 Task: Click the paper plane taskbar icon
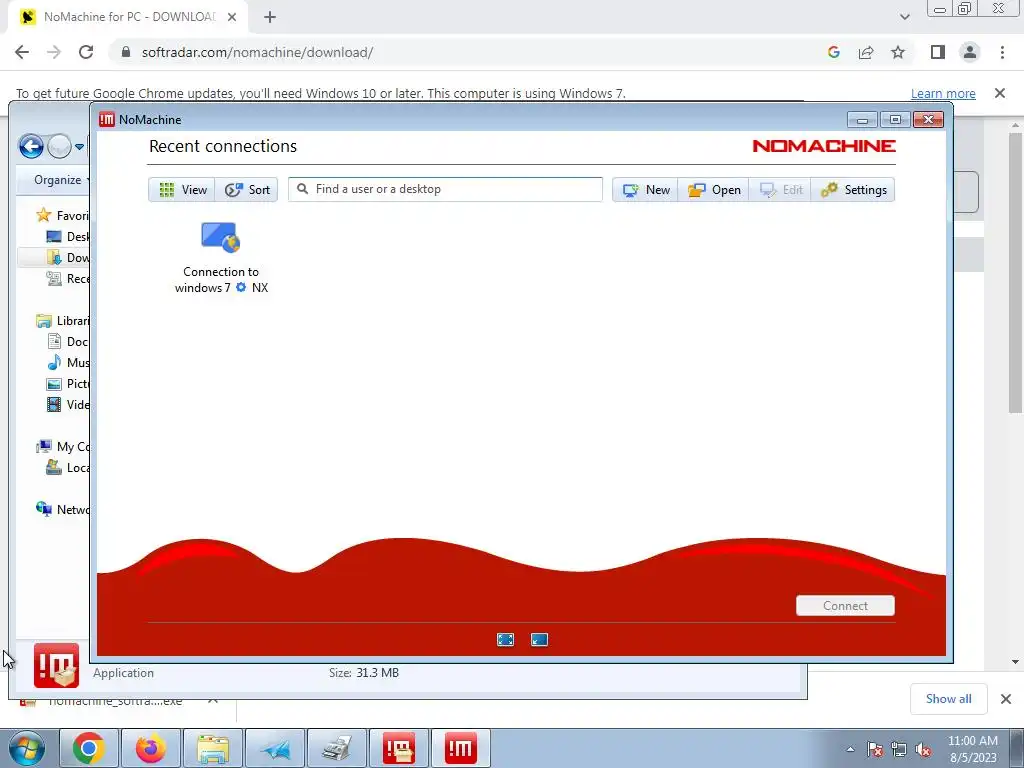tap(275, 748)
